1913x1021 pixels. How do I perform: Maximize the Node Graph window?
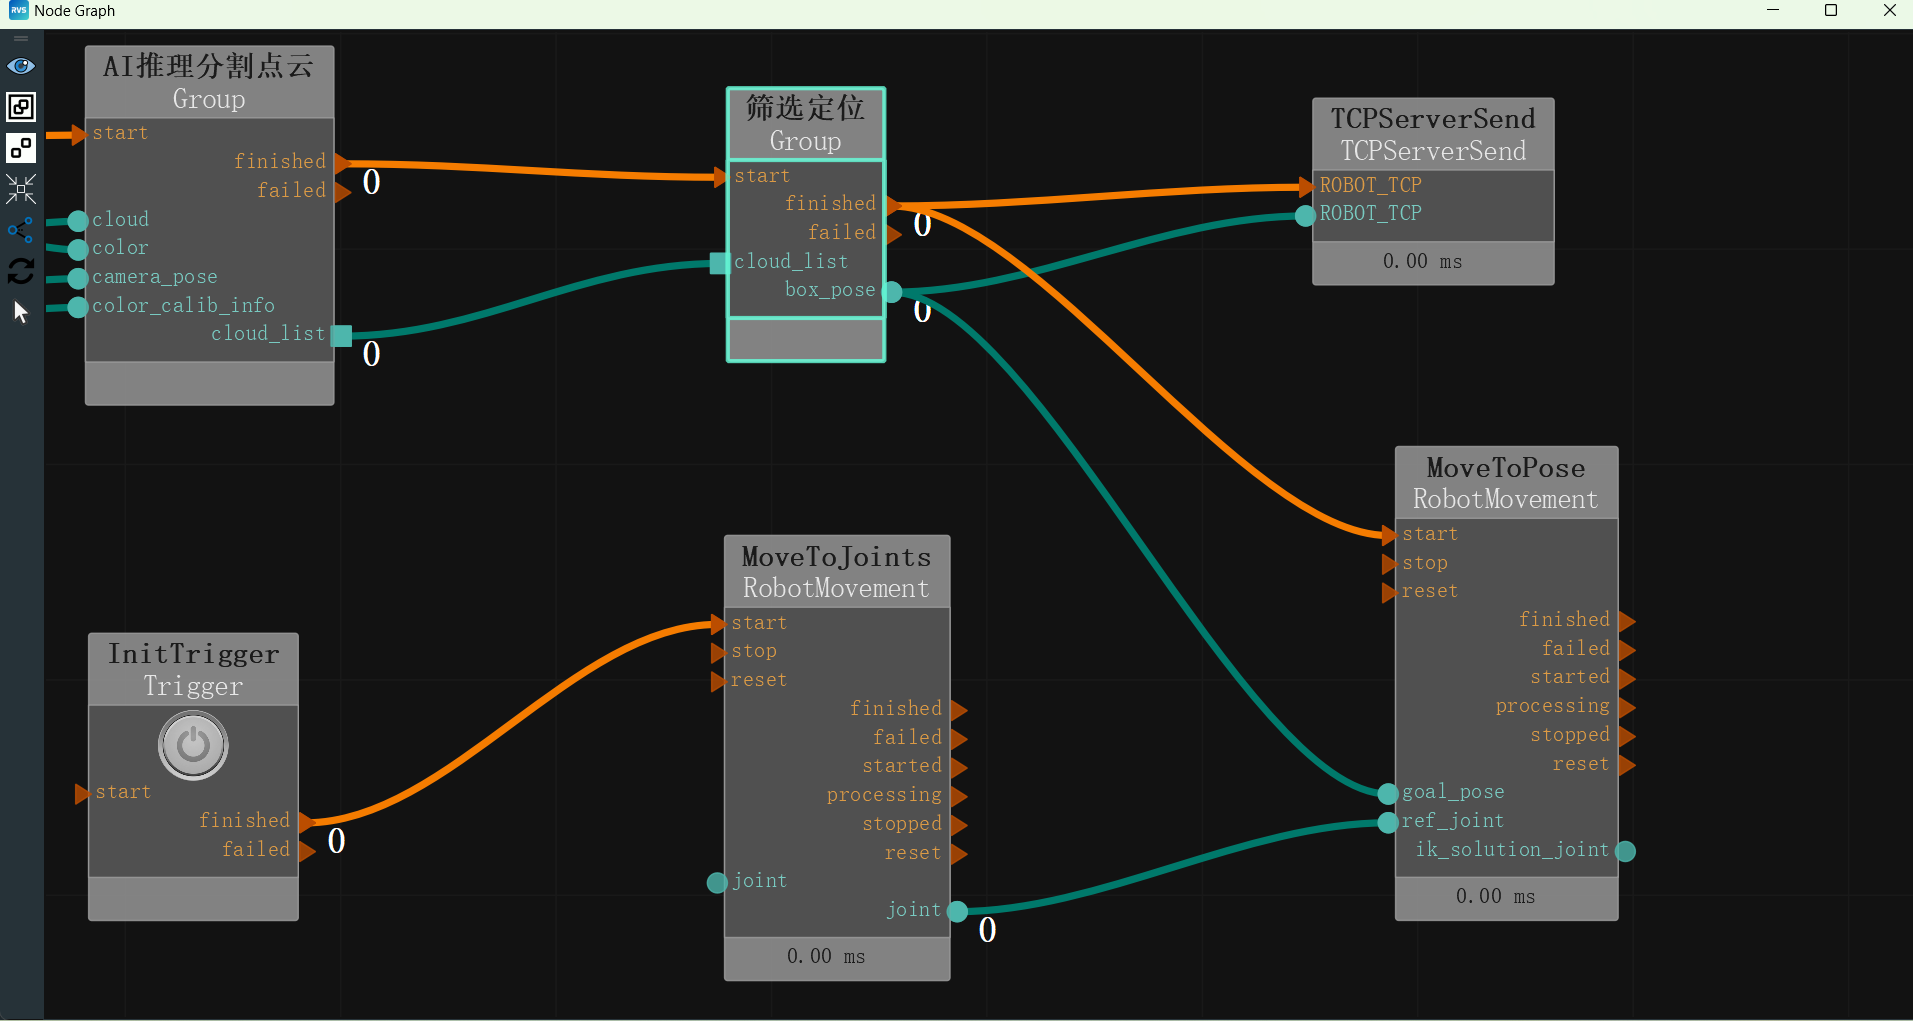pyautogui.click(x=1831, y=11)
